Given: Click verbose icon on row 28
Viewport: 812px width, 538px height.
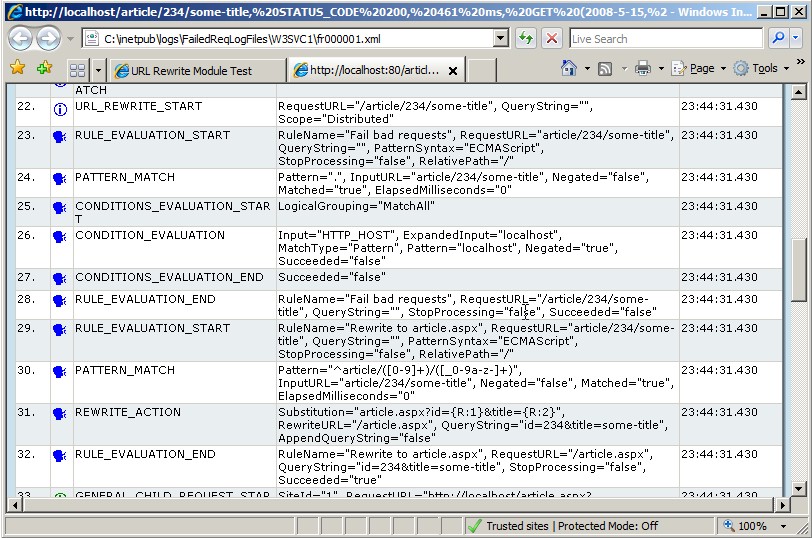Looking at the screenshot, I should click(x=60, y=300).
